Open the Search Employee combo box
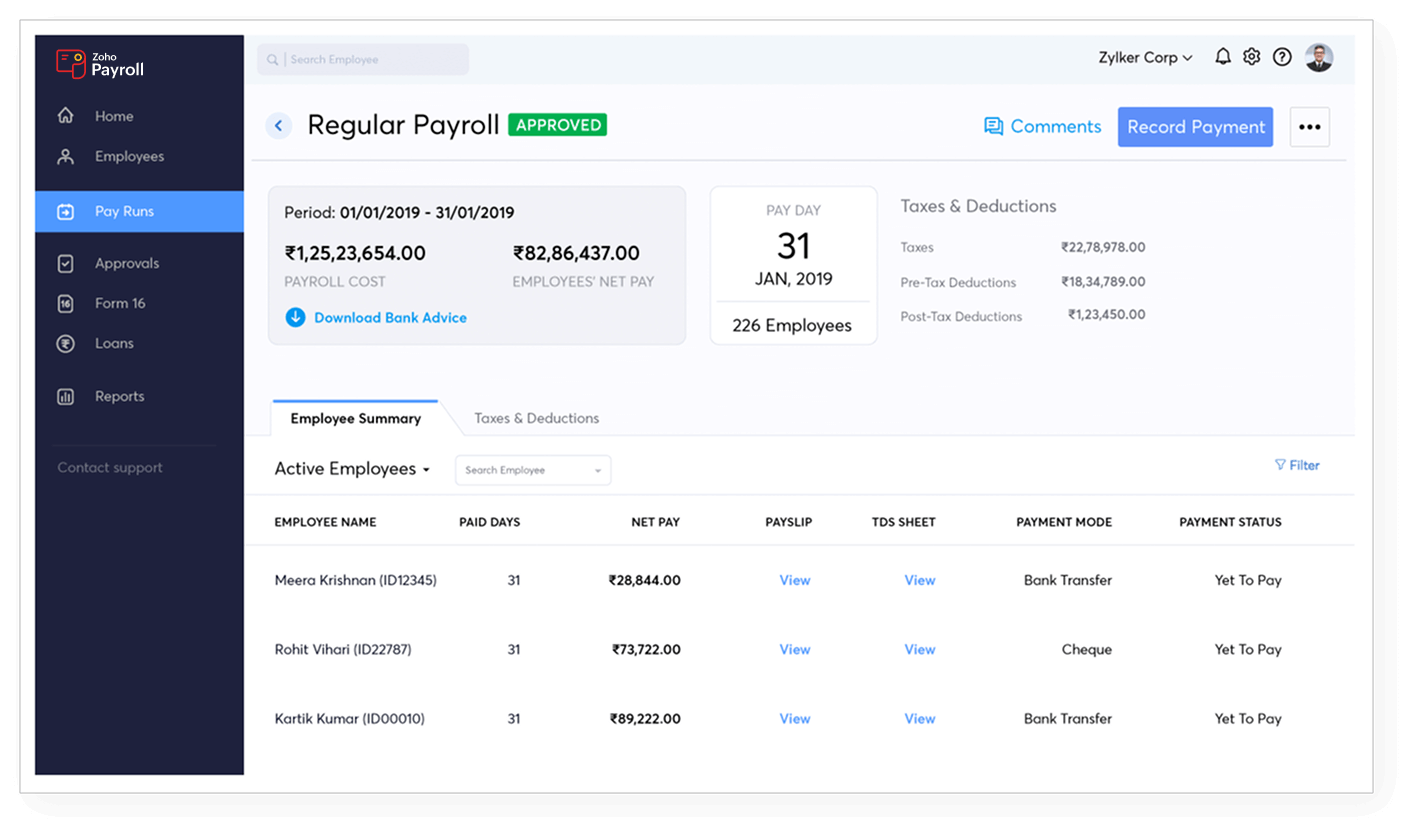 pos(532,470)
